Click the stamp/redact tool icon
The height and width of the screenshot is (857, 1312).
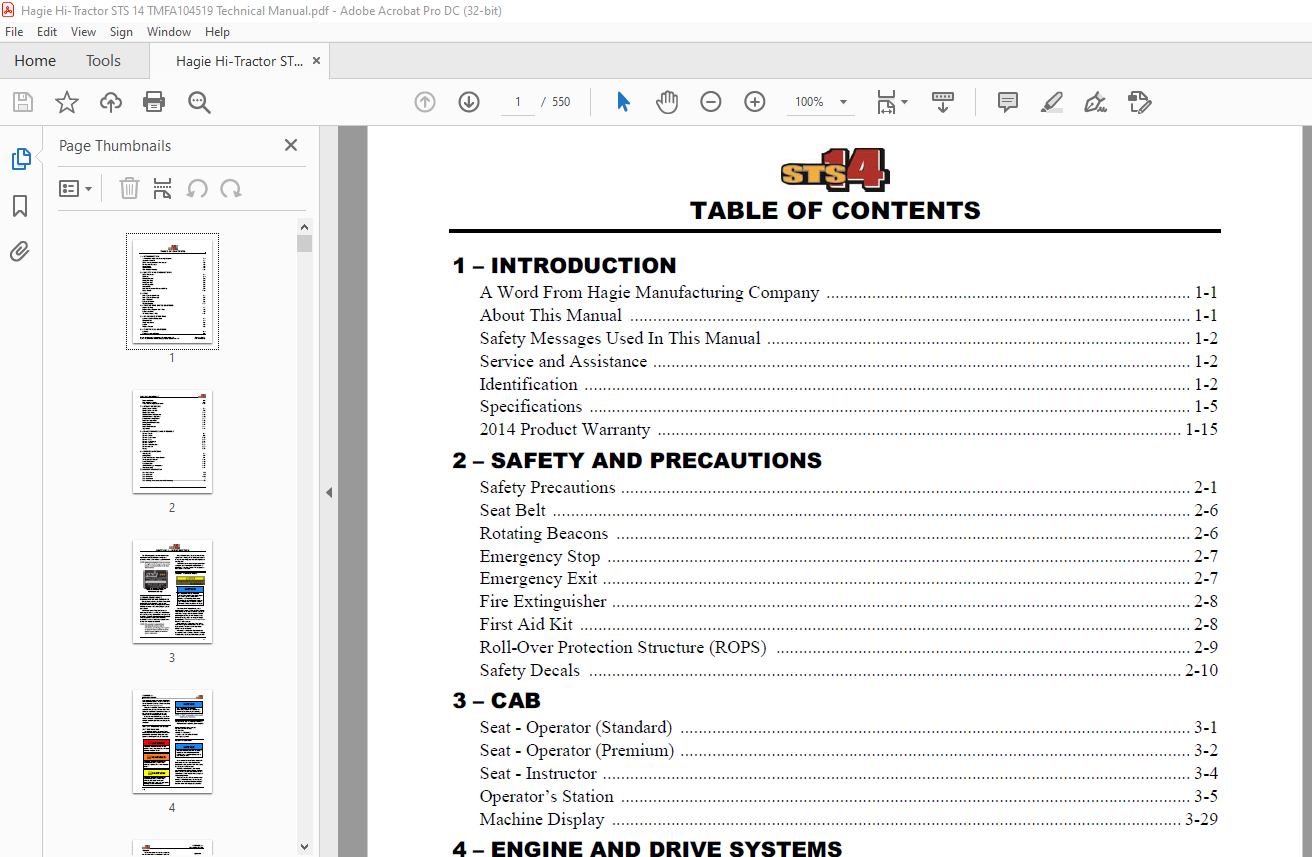[x=1140, y=102]
